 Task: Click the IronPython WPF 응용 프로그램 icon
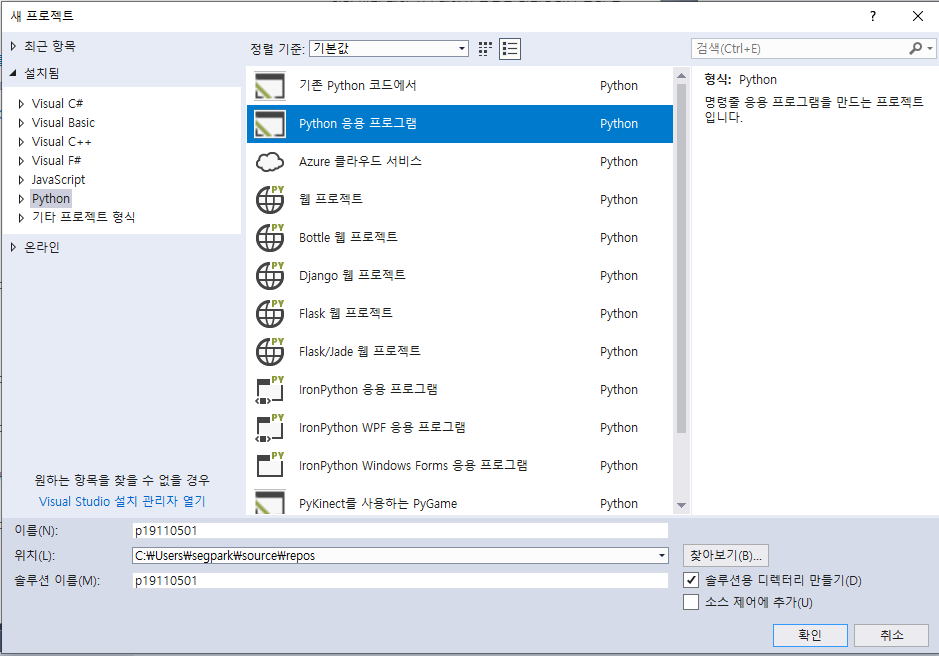tap(270, 428)
